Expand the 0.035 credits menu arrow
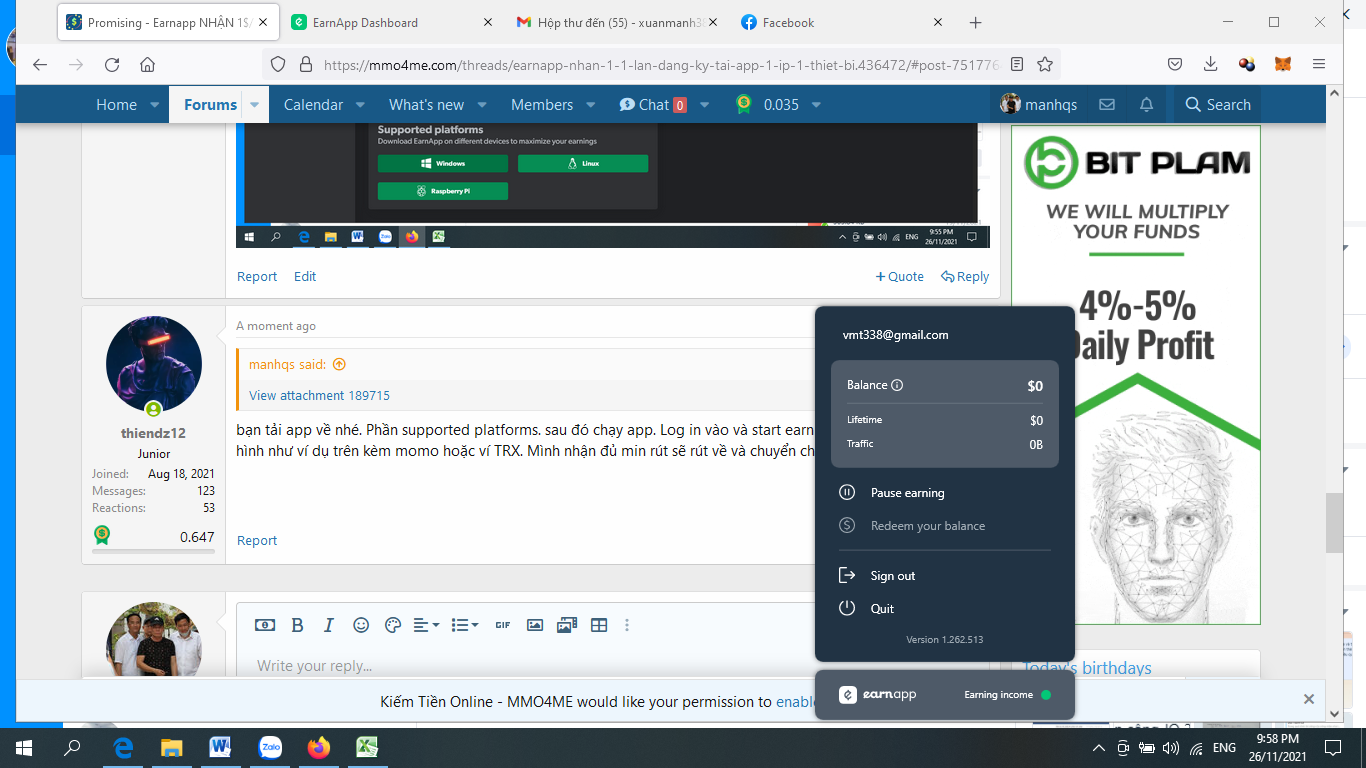Viewport: 1366px width, 768px height. point(817,104)
